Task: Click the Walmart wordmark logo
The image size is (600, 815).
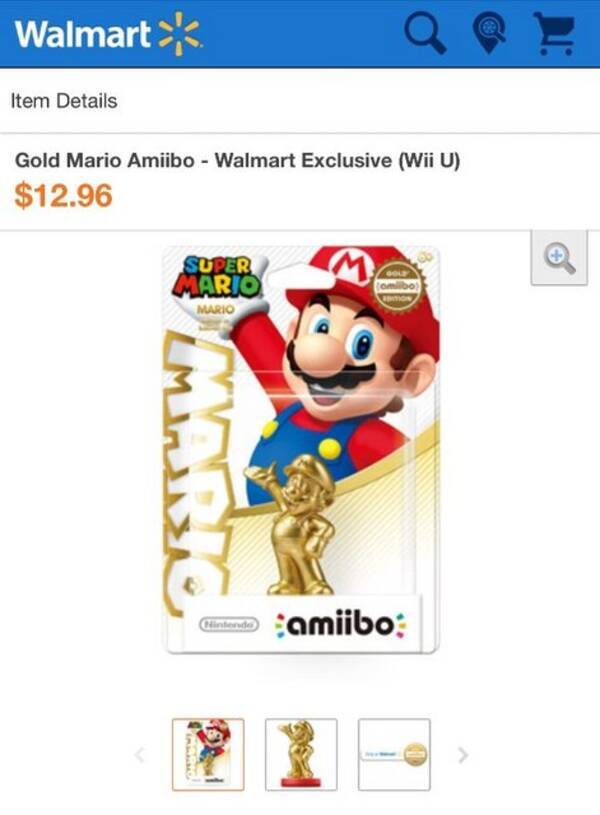Action: click(83, 34)
